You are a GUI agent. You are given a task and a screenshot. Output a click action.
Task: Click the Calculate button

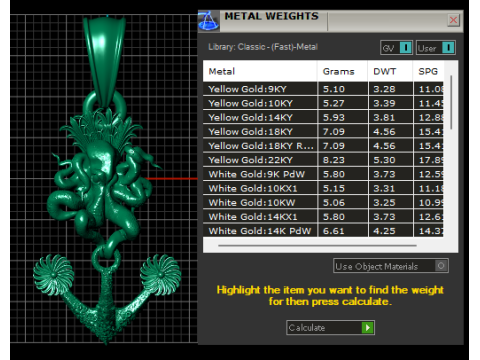tap(330, 328)
